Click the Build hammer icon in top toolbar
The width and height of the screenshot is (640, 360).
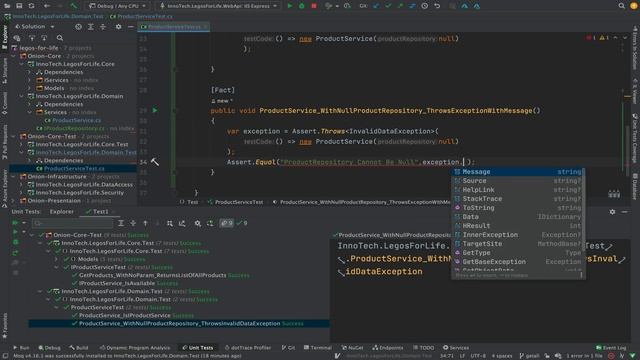coord(73,6)
